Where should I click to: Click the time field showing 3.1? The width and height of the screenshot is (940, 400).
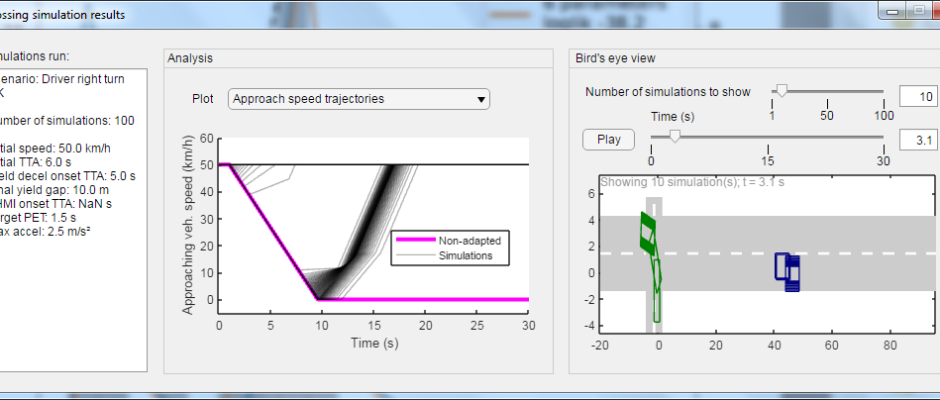pos(917,140)
